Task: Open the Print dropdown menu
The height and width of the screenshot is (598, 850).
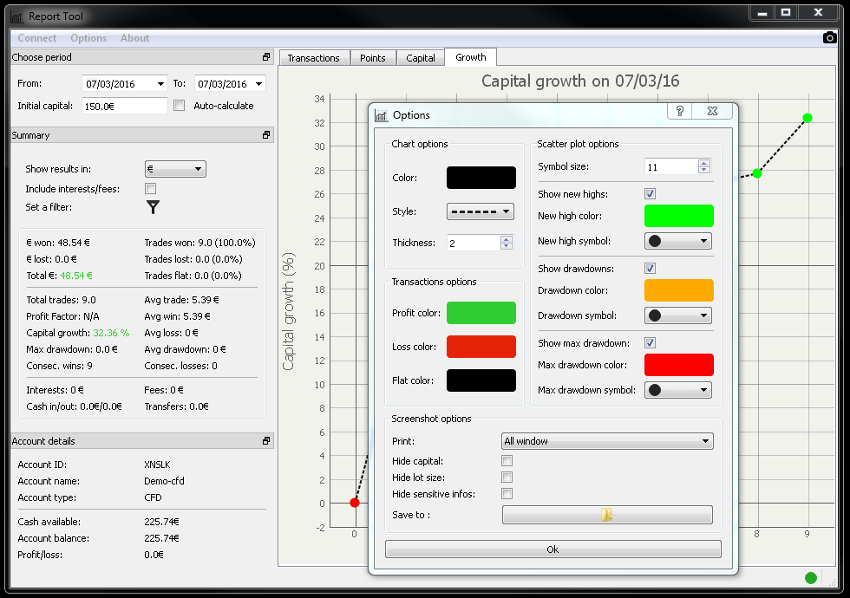Action: click(x=606, y=441)
